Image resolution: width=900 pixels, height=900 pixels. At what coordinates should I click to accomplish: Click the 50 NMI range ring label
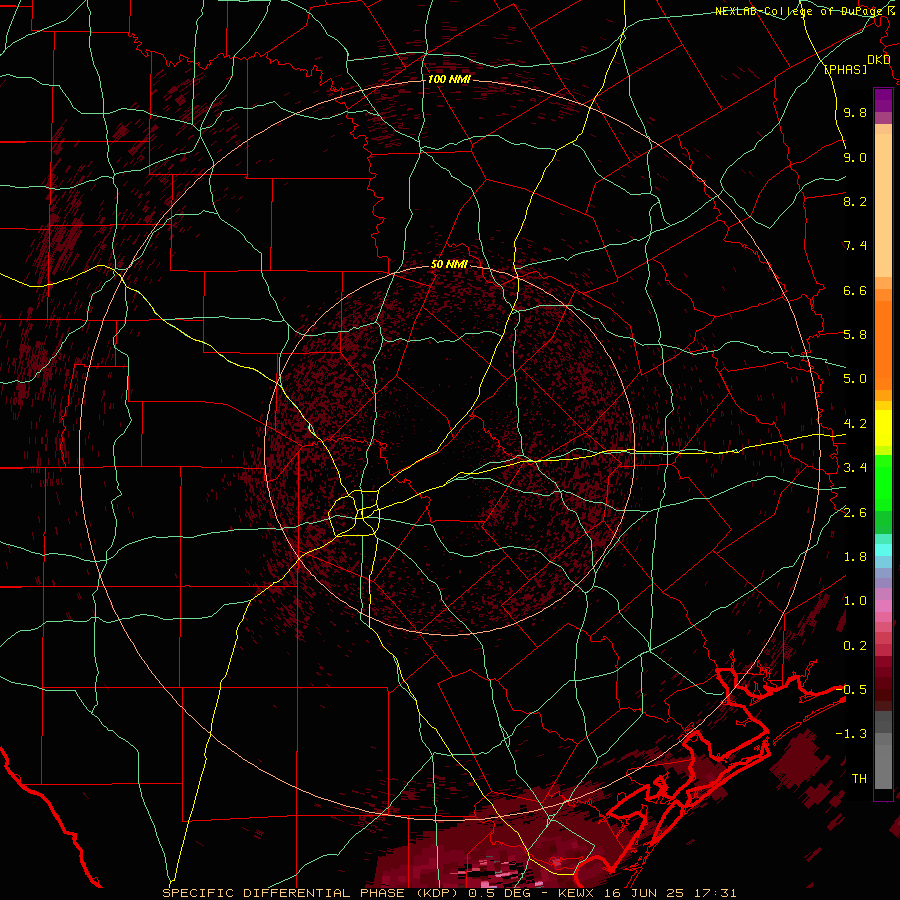coord(449,264)
